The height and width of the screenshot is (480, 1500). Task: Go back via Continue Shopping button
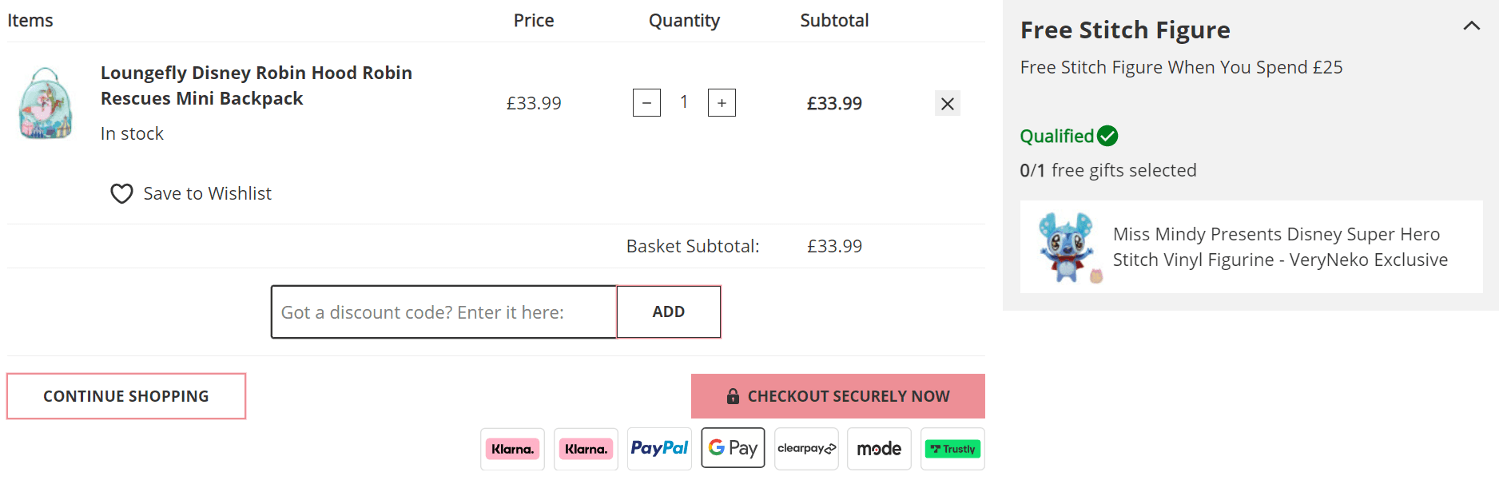pyautogui.click(x=126, y=396)
